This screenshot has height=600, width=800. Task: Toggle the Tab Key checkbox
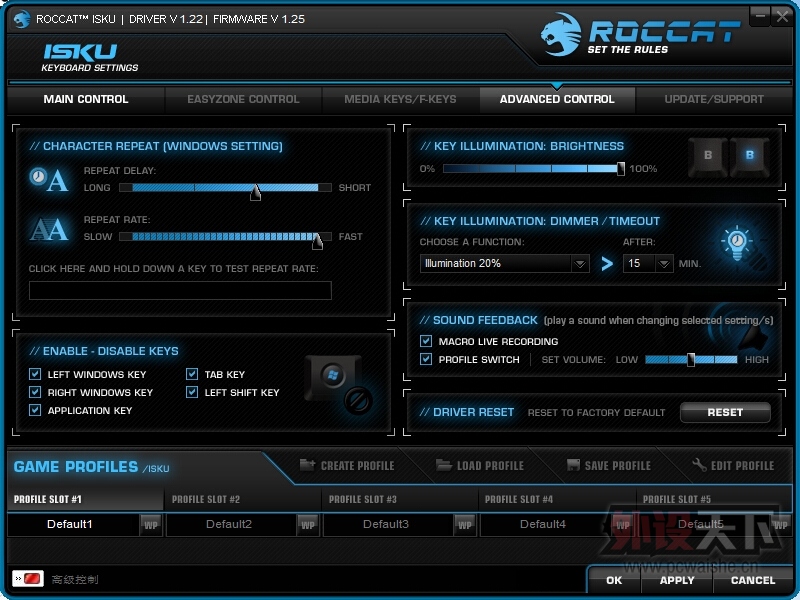coord(192,374)
